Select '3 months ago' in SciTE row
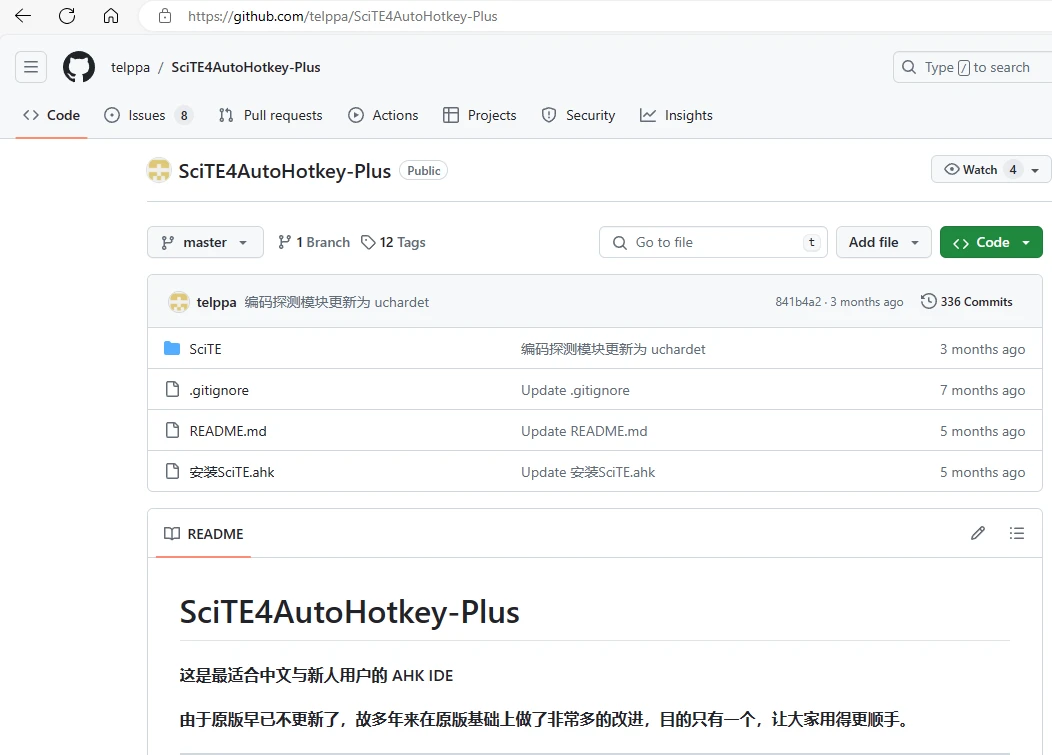This screenshot has height=755, width=1052. [982, 349]
